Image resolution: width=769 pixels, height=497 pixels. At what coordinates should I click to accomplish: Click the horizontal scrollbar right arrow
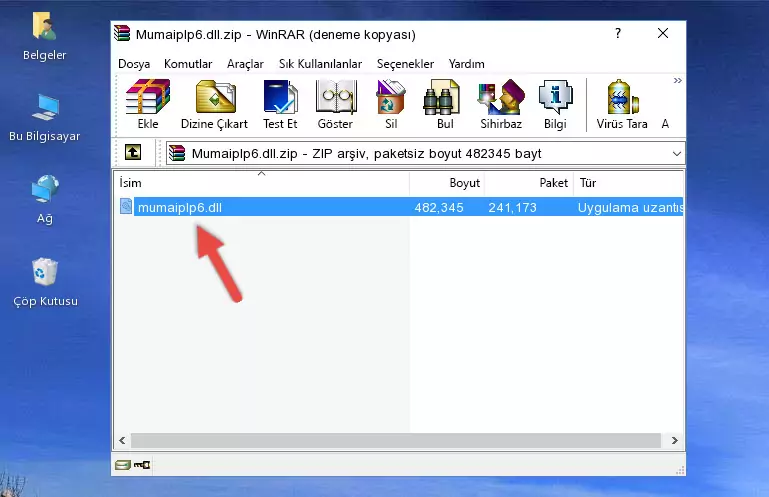[x=674, y=441]
